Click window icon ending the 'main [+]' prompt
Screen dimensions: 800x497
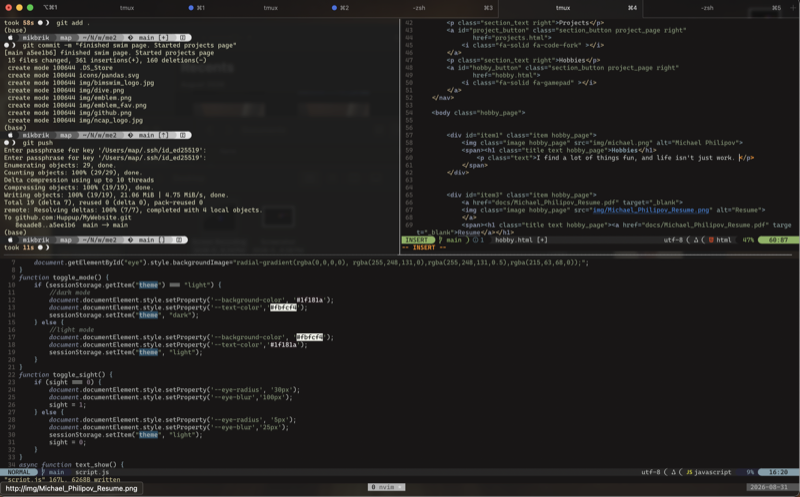(x=183, y=38)
